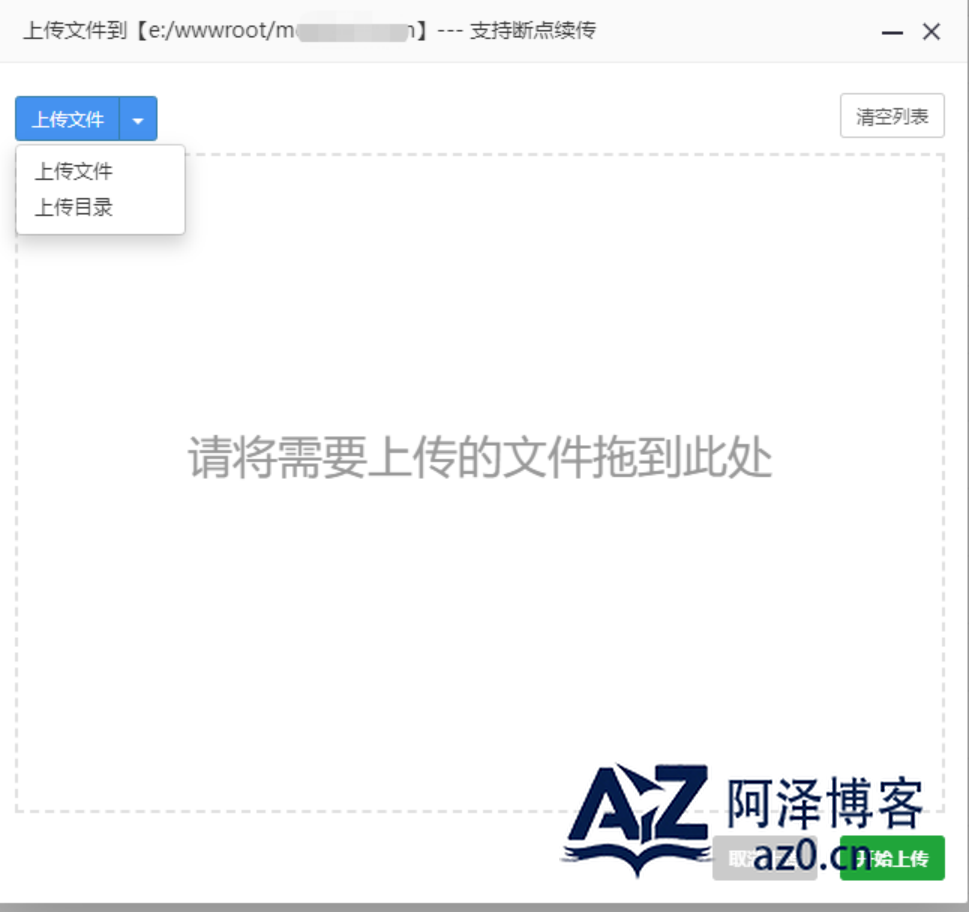Start uploading with the green 开始上传 button
Image resolution: width=970 pixels, height=913 pixels.
coord(892,858)
